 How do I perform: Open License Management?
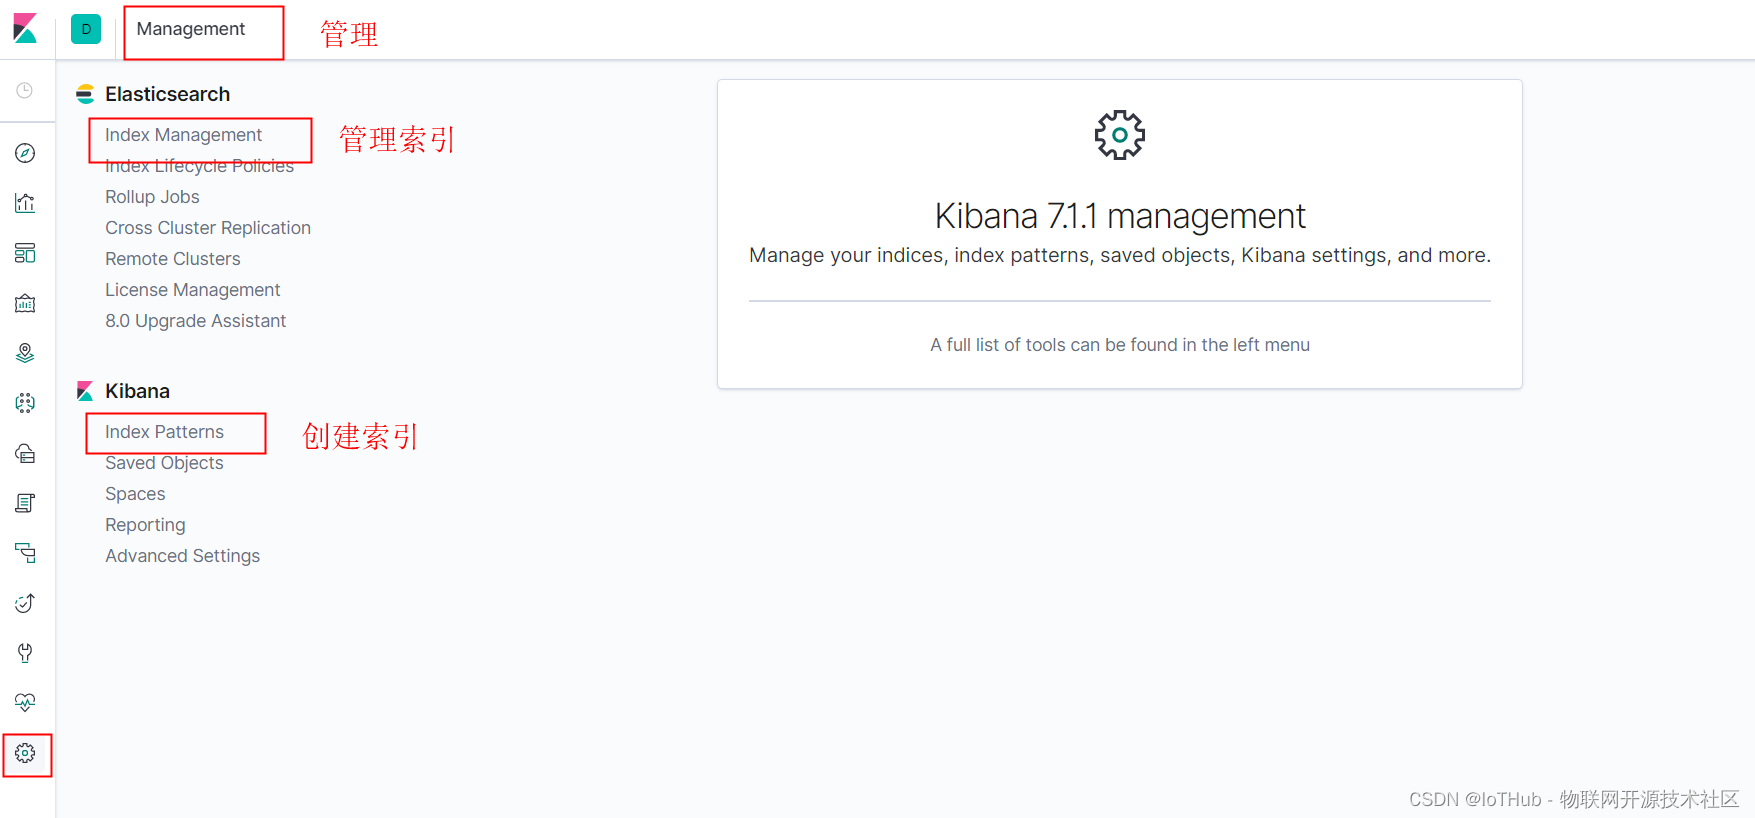(x=193, y=290)
